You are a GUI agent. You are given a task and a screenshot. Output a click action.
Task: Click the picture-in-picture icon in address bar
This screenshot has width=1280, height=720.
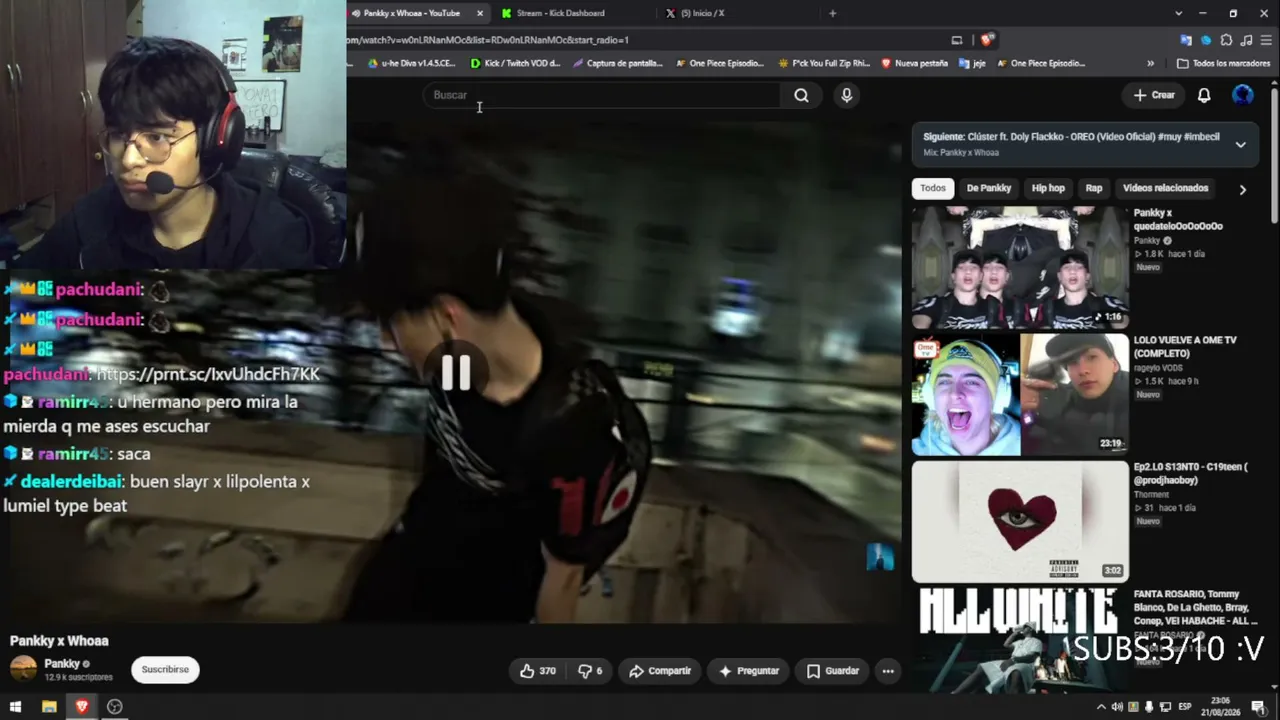point(957,40)
